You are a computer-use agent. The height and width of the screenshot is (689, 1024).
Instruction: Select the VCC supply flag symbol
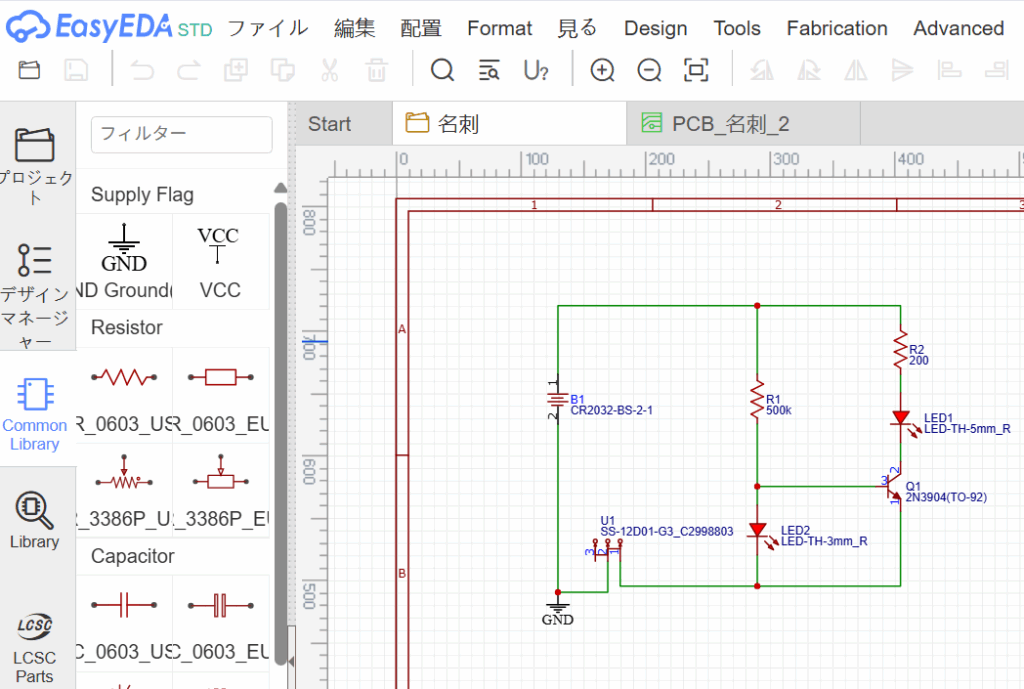[219, 258]
